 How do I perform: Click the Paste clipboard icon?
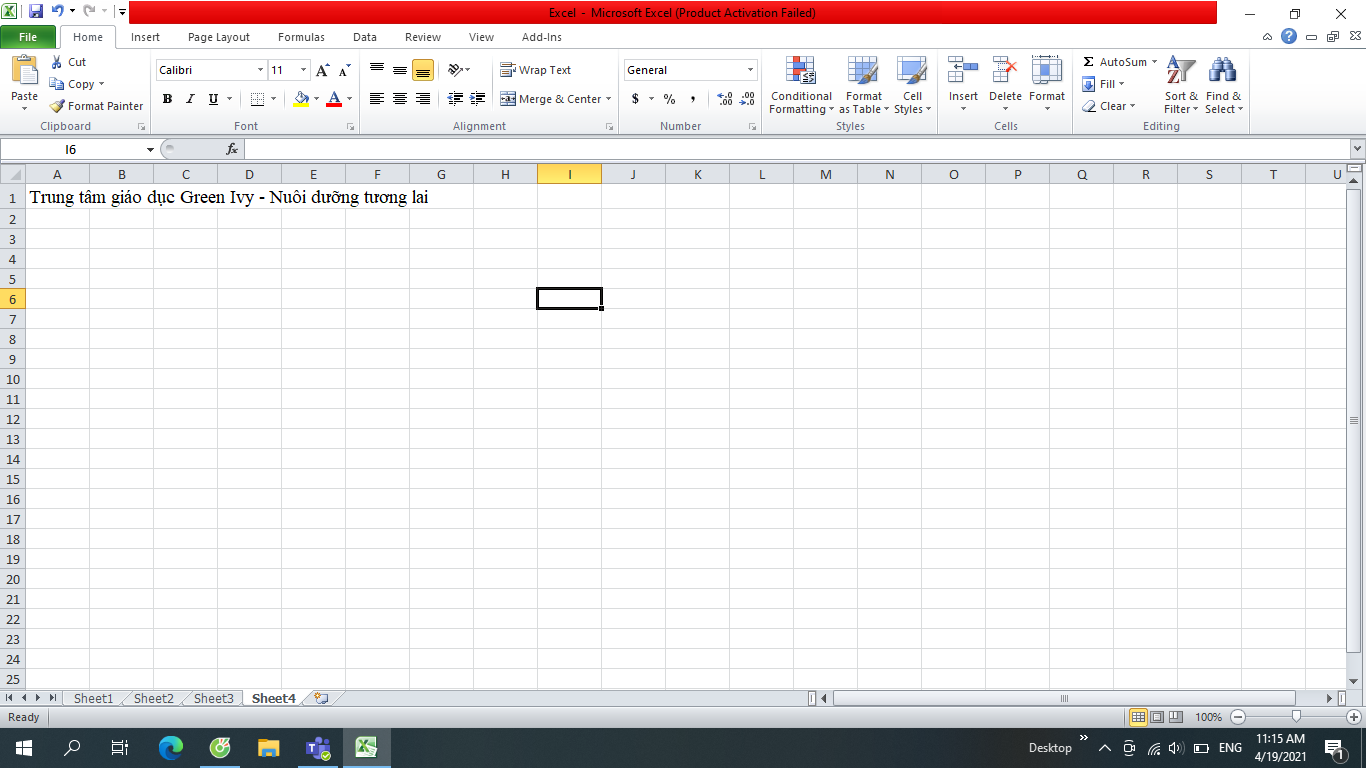coord(25,71)
